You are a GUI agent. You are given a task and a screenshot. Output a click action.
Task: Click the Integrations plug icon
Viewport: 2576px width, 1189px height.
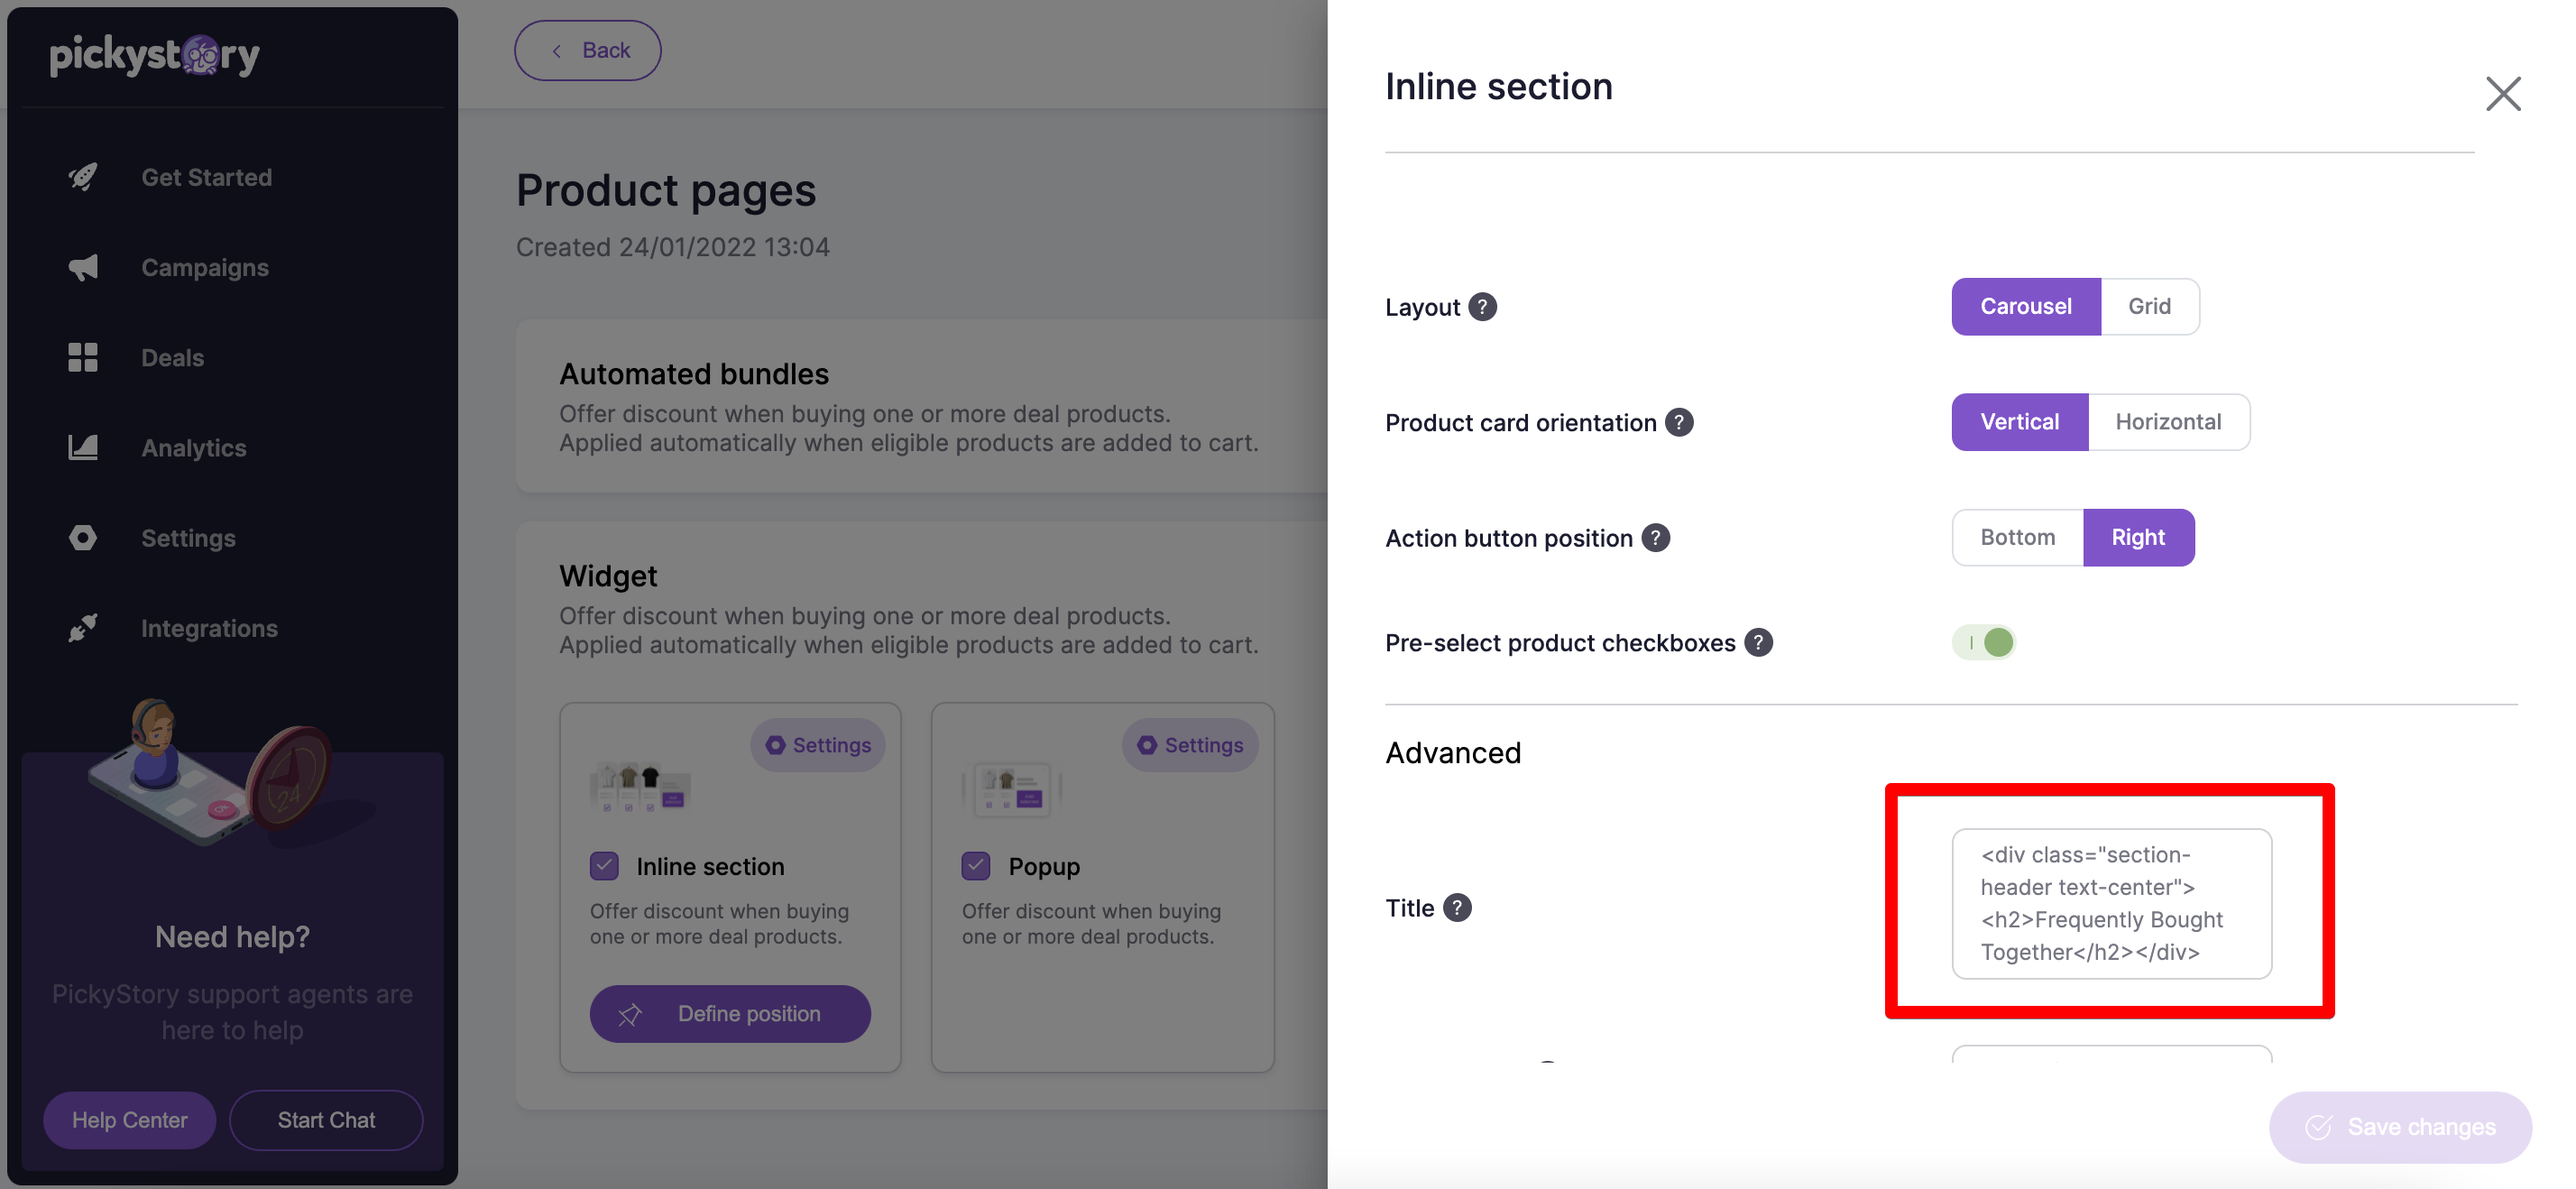click(83, 628)
